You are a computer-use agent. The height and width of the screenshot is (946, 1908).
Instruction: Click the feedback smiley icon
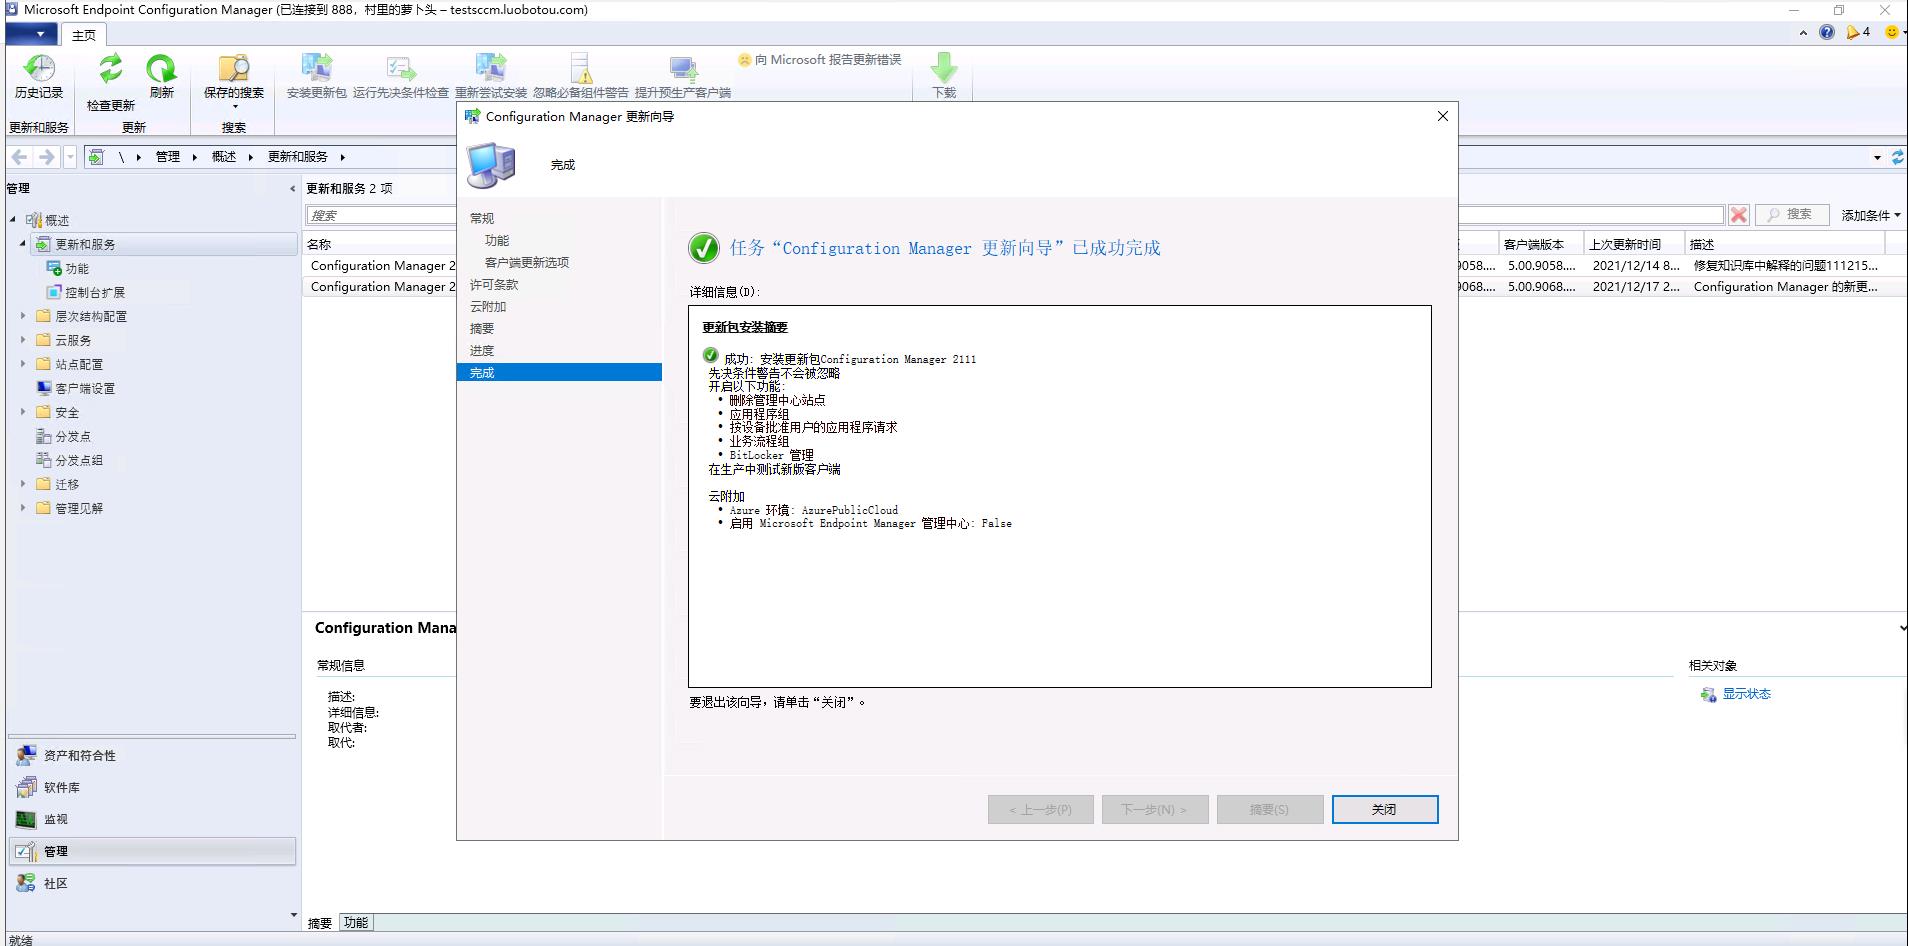click(x=1892, y=32)
